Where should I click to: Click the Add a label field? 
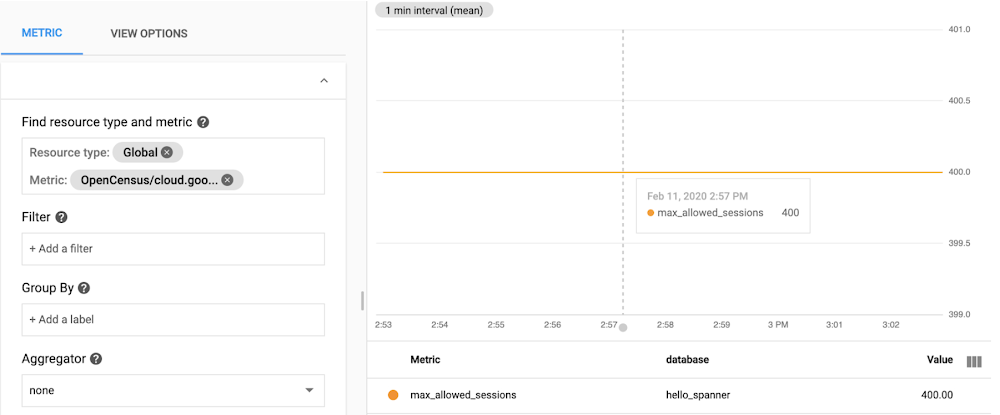coord(173,319)
